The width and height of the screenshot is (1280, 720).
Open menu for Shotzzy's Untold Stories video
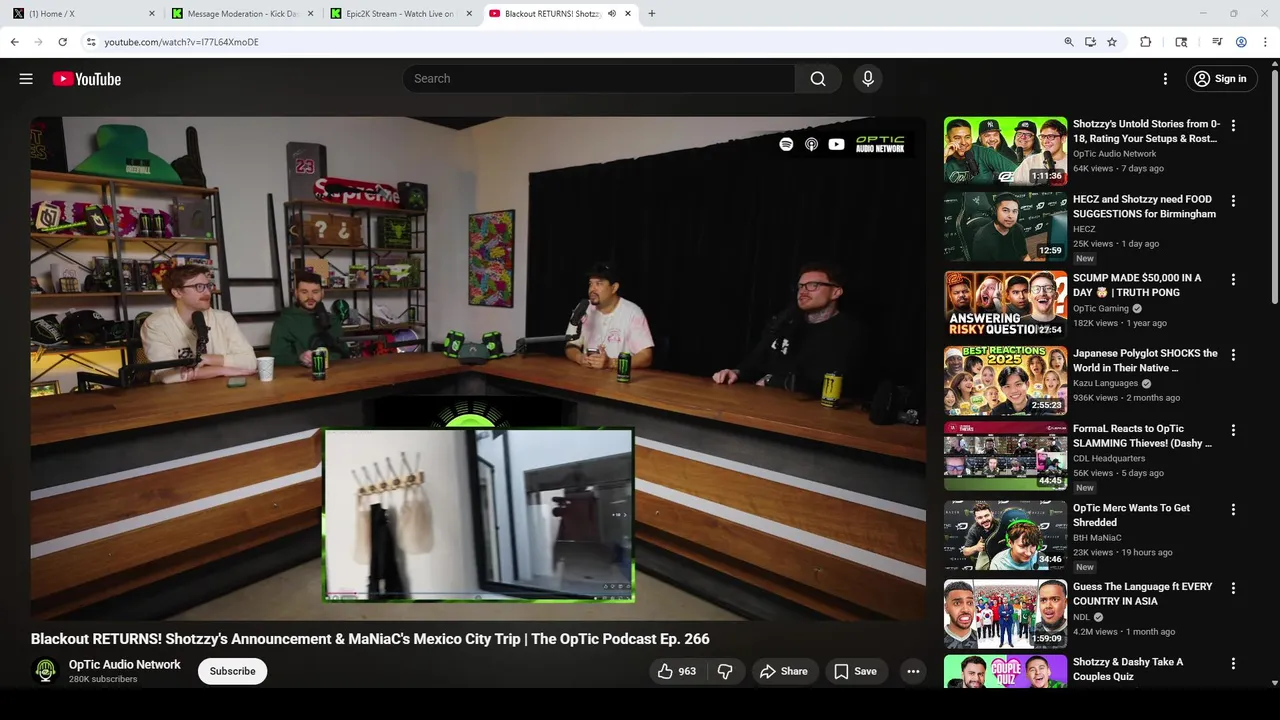(1233, 126)
